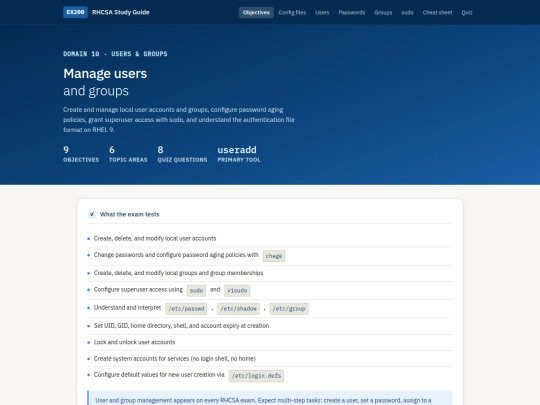
Task: Click the /etc/login.defs code tag
Action: pyautogui.click(x=256, y=376)
